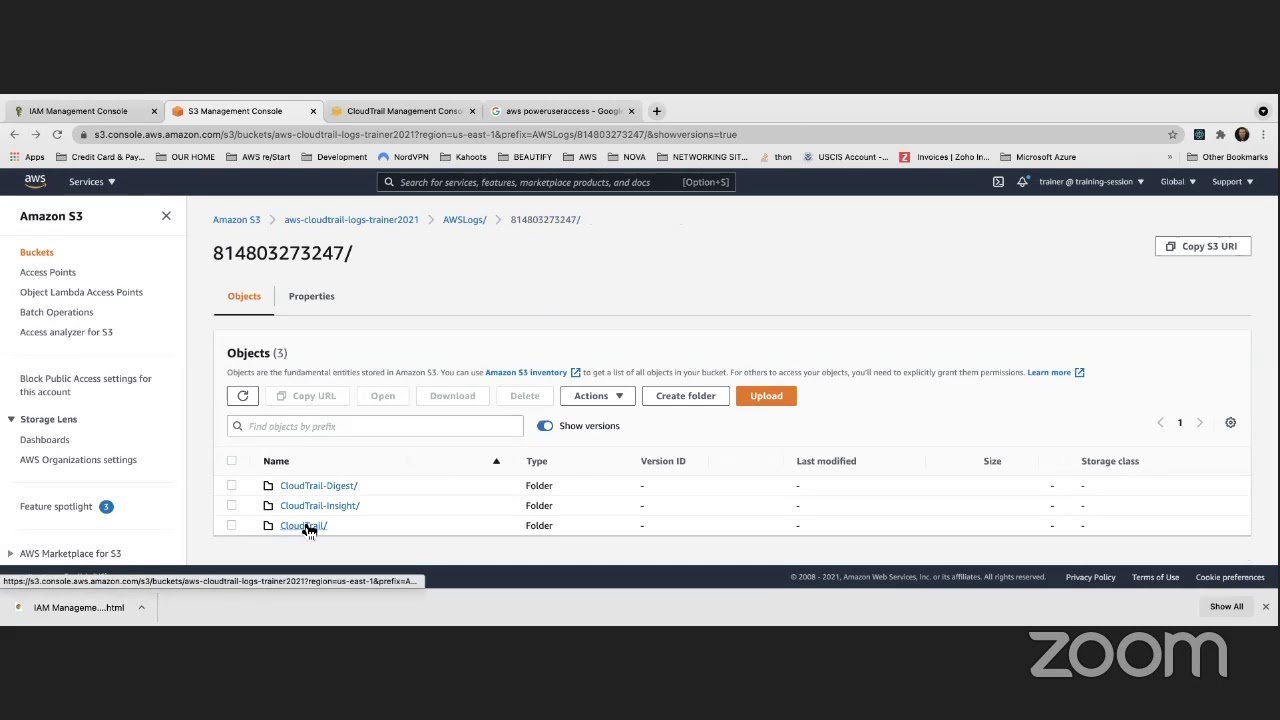The image size is (1280, 720).
Task: Open the CloudTrail/ folder link
Action: tap(304, 526)
